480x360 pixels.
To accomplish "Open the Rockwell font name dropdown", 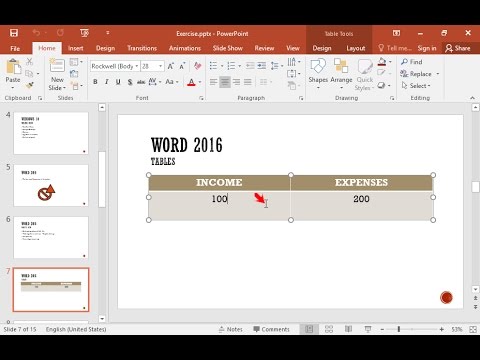I will [137, 66].
